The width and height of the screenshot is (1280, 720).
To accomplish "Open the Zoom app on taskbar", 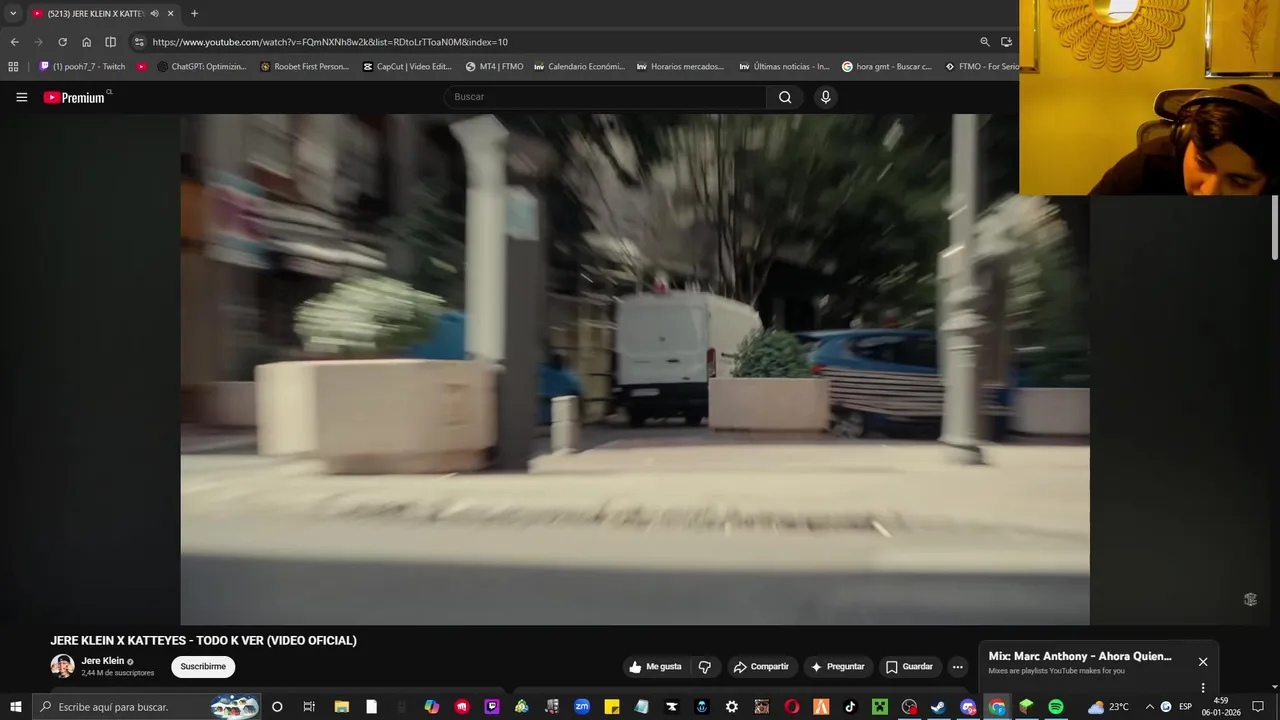I will pos(582,707).
